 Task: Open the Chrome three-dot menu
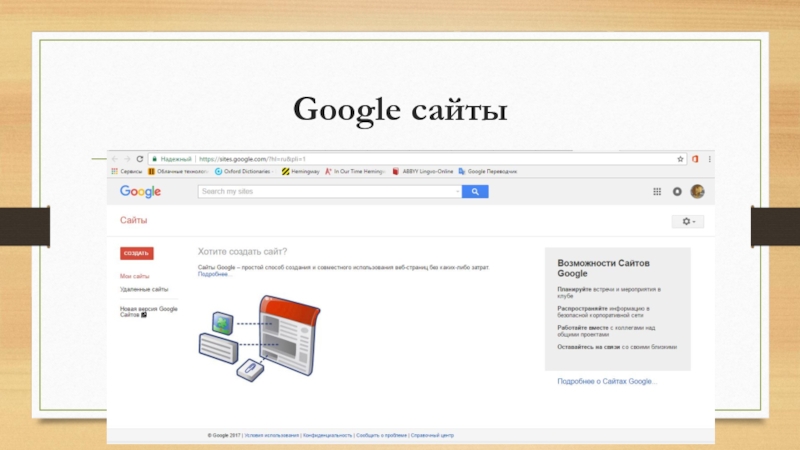pyautogui.click(x=709, y=159)
